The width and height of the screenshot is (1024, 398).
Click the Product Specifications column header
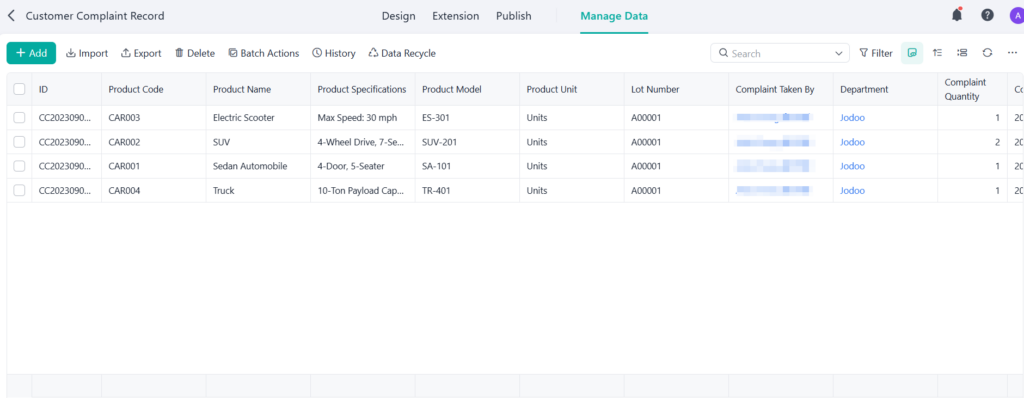click(x=362, y=90)
